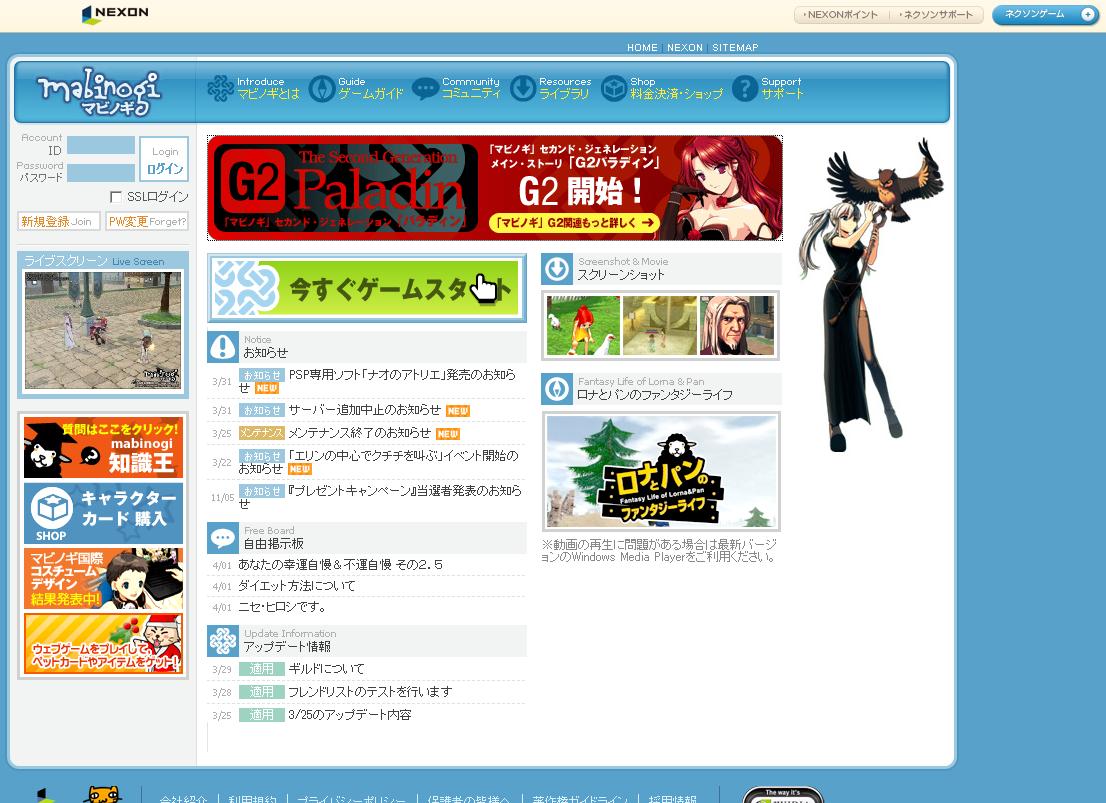Click the Account ID input field

pos(101,146)
